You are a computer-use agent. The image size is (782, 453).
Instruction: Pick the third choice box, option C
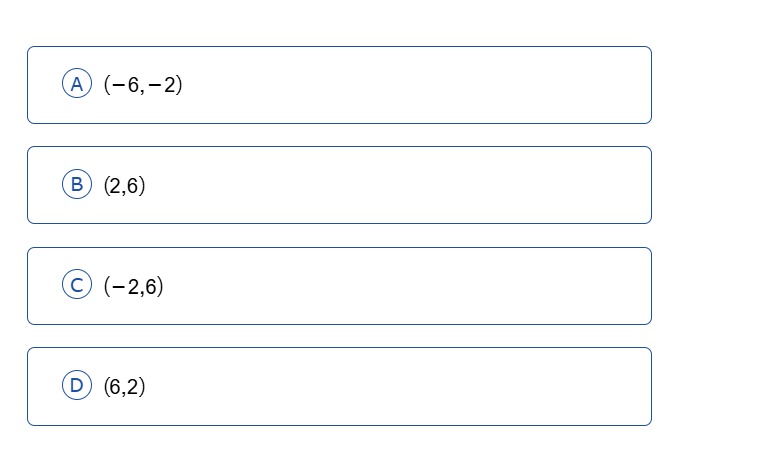click(x=339, y=286)
